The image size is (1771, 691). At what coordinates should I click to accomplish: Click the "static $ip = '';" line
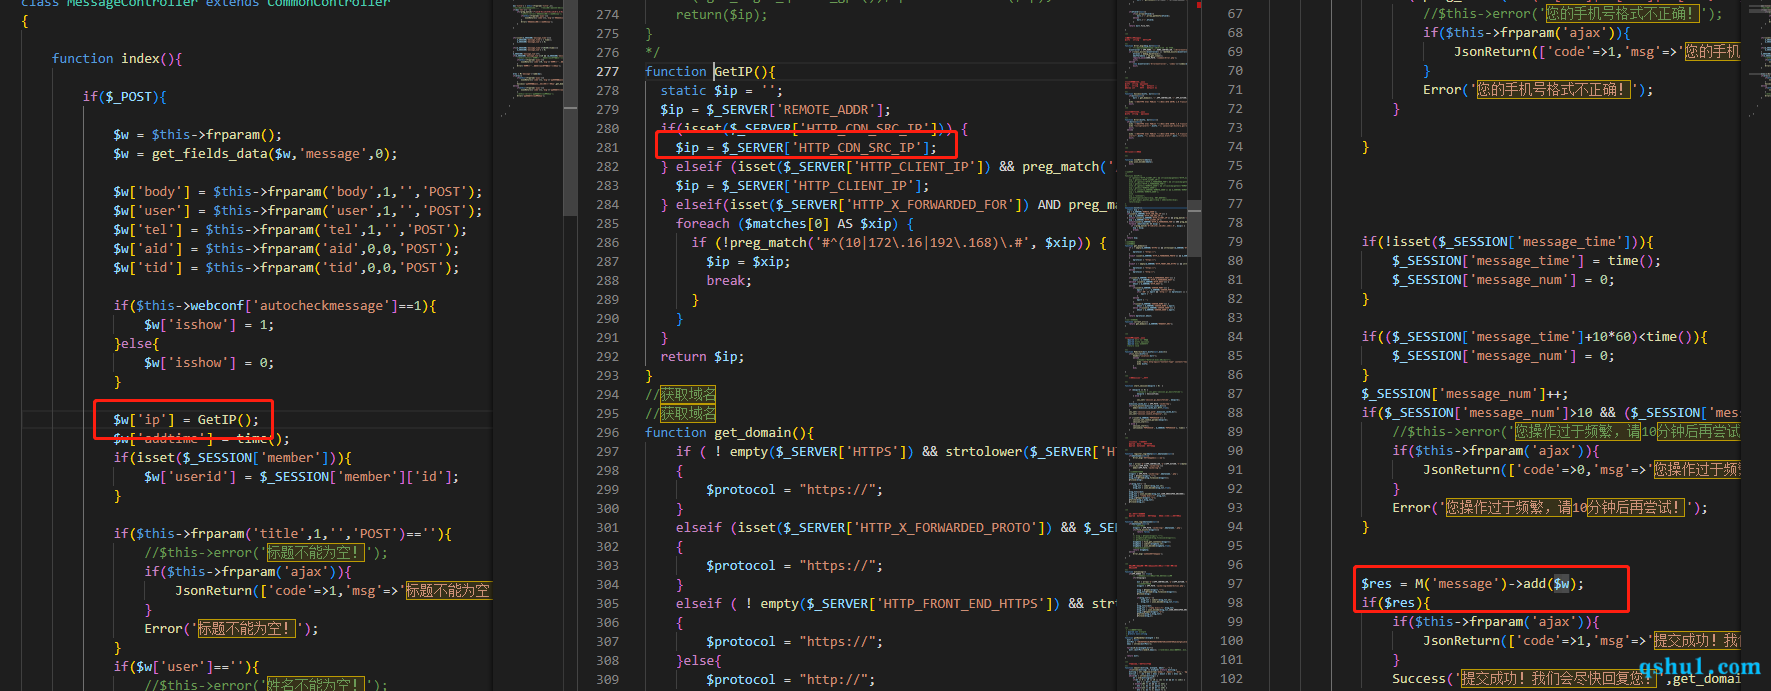(x=721, y=90)
